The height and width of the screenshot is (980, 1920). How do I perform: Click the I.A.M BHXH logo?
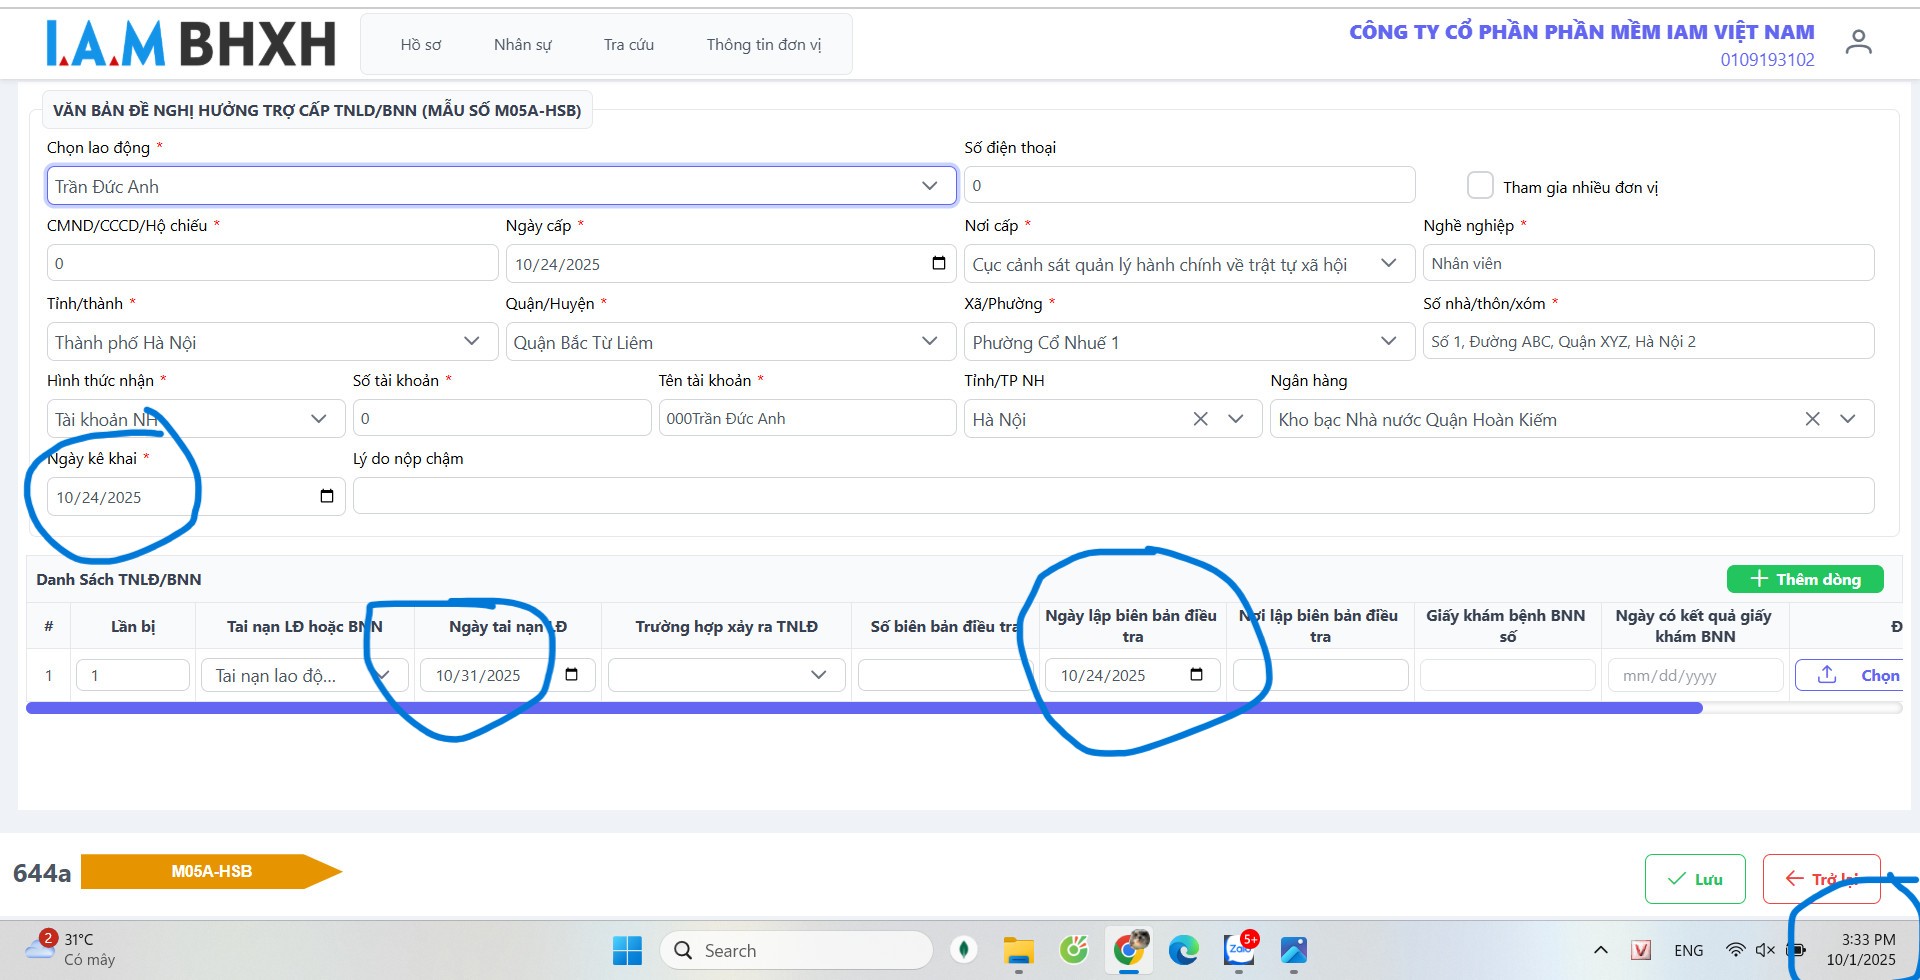(190, 44)
